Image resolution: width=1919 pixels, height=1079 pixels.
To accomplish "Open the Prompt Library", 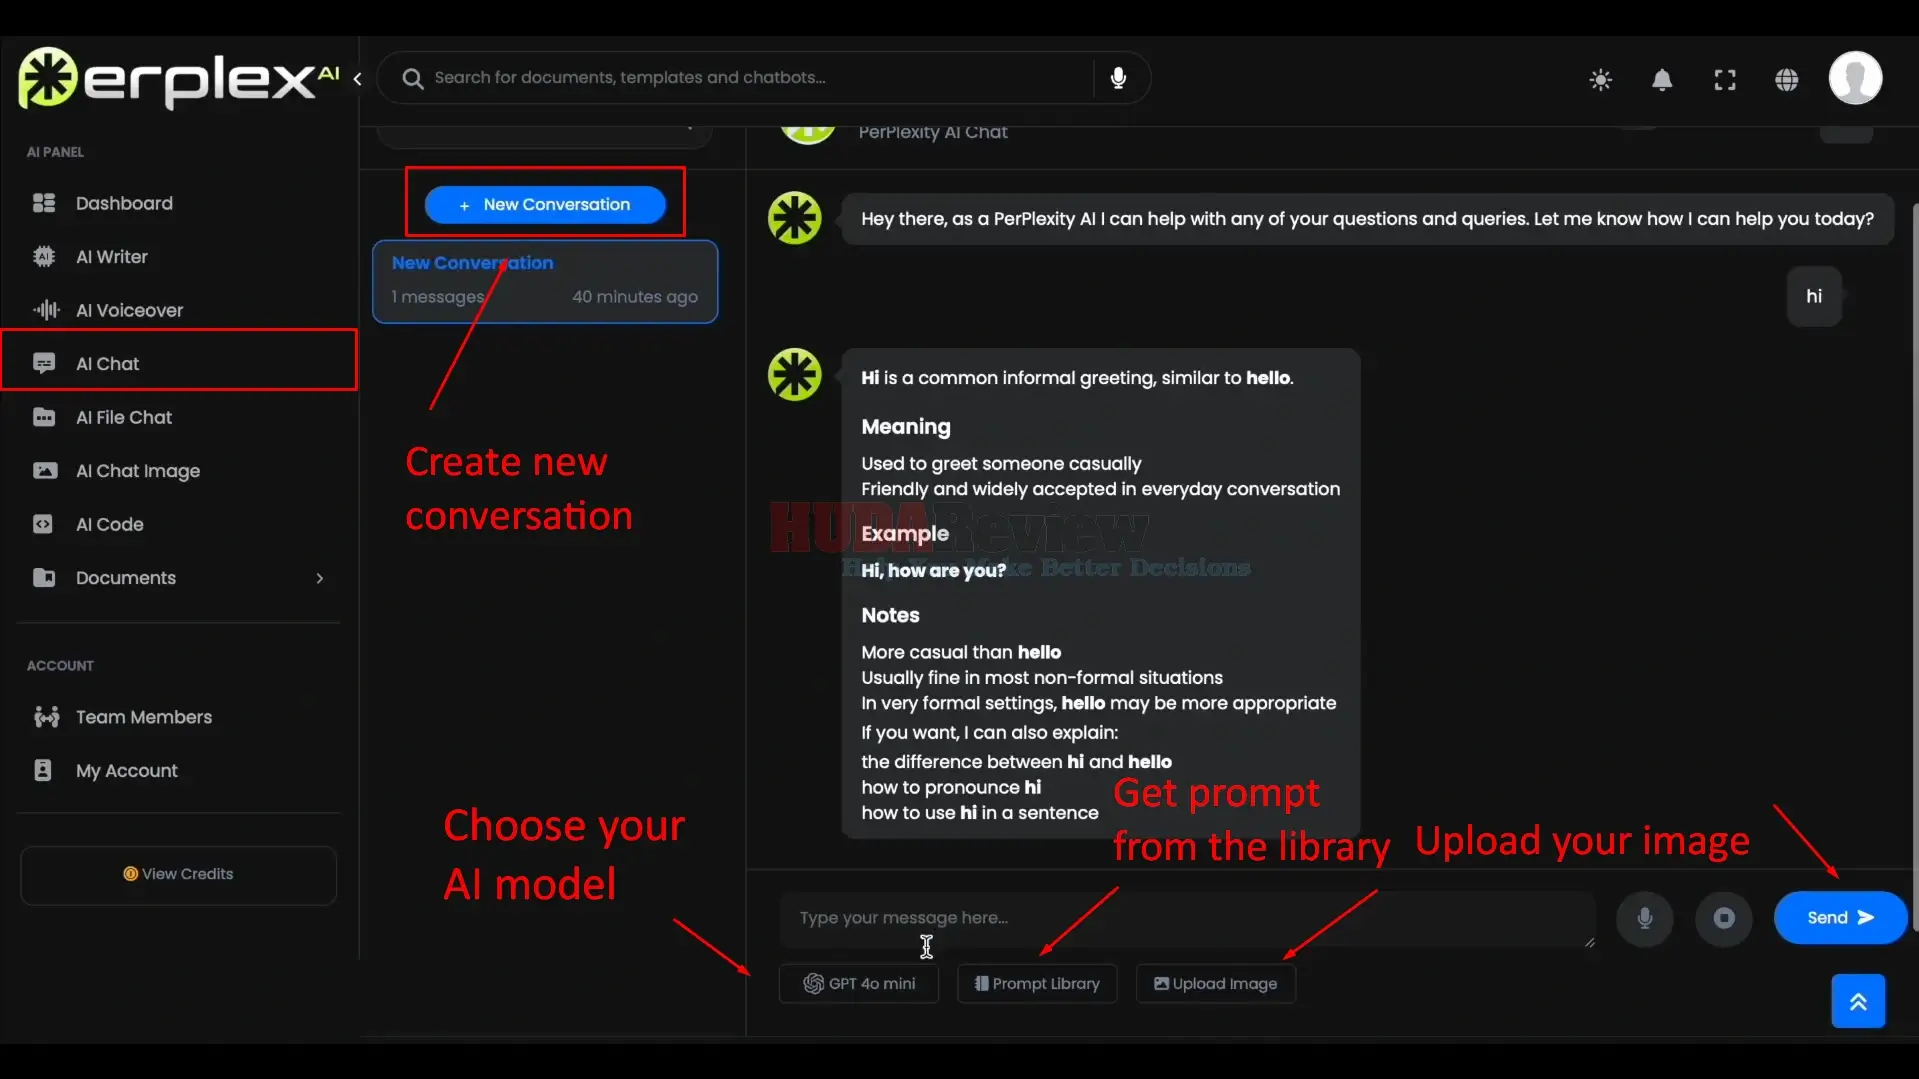I will [x=1037, y=984].
